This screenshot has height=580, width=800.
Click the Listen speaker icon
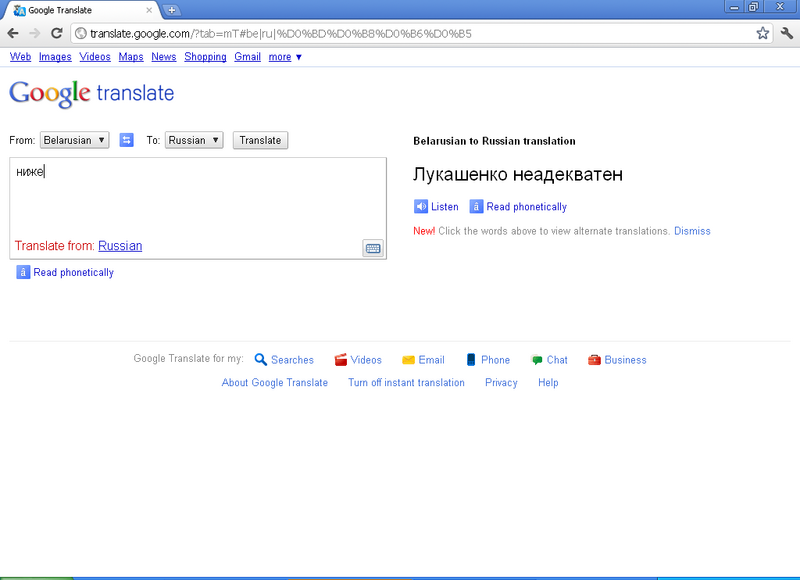(x=422, y=206)
